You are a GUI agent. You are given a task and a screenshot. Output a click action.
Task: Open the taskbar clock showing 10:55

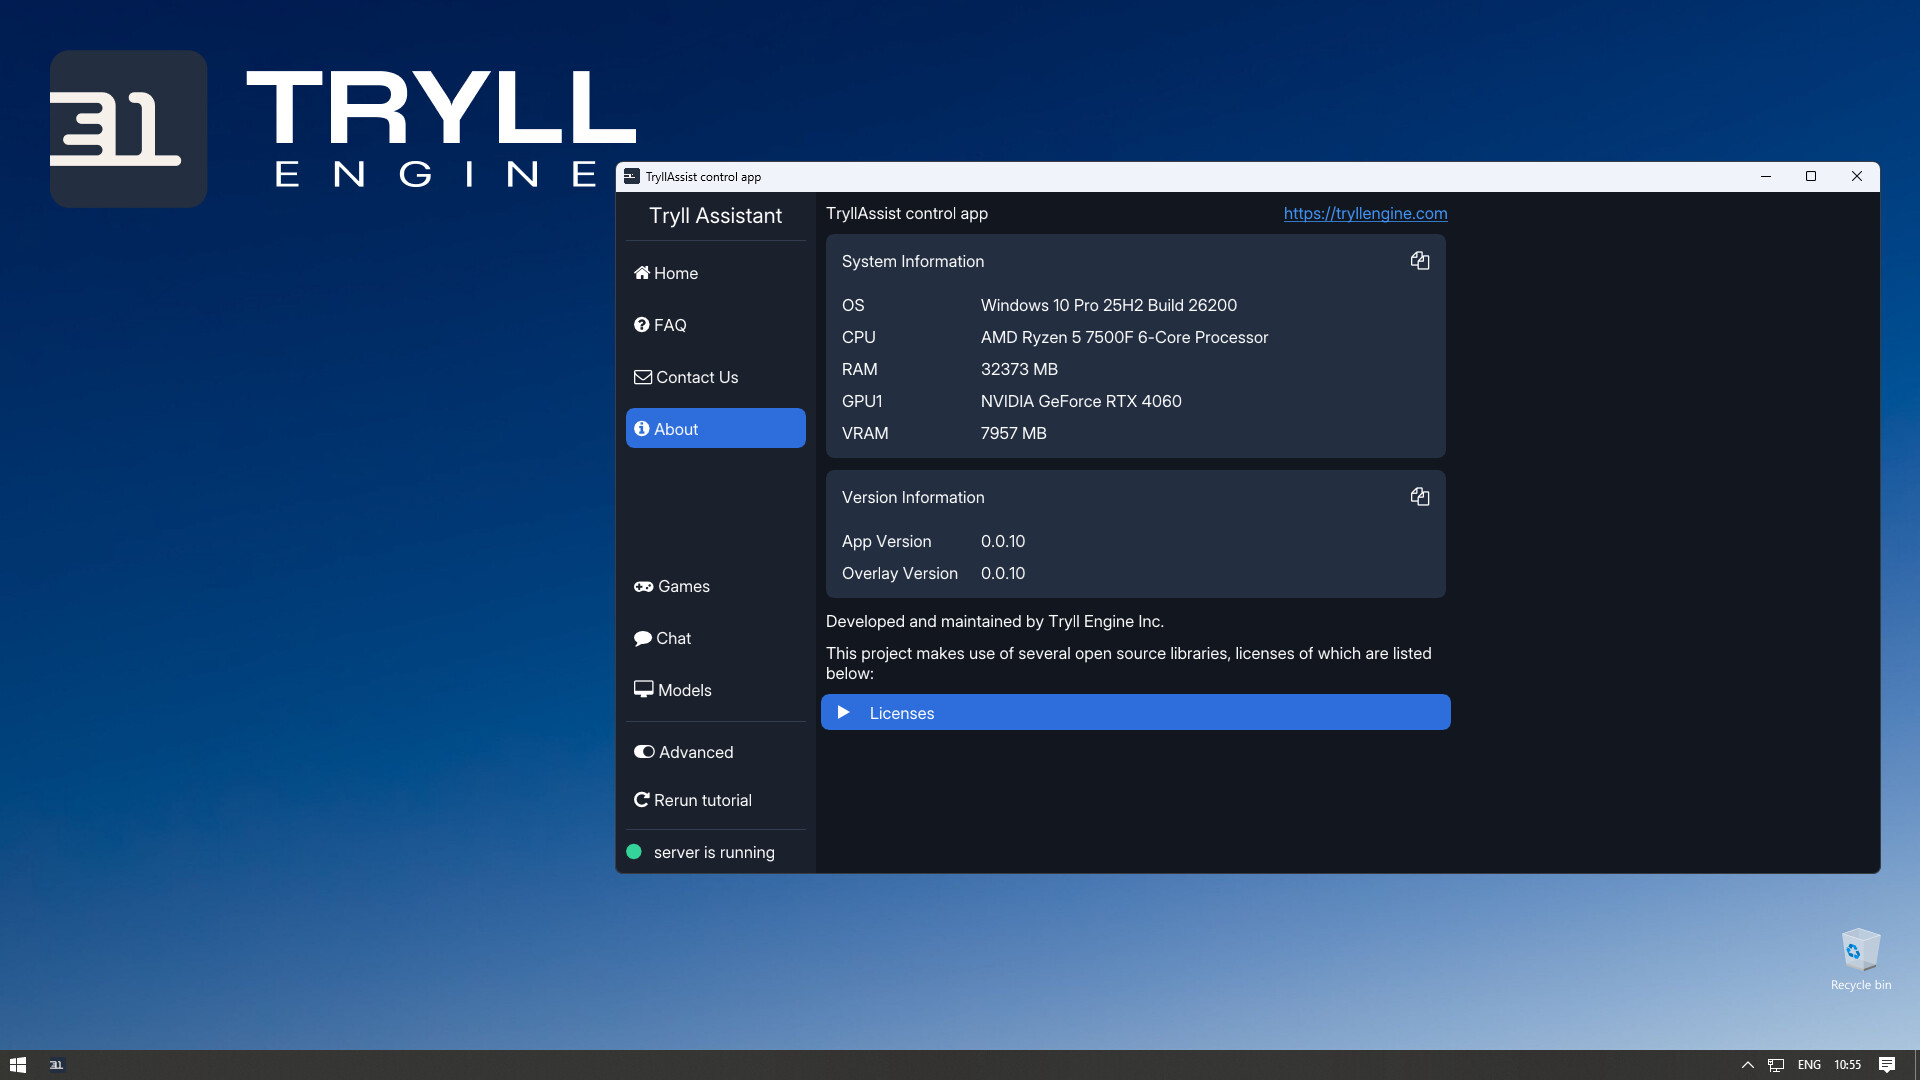click(1847, 1065)
